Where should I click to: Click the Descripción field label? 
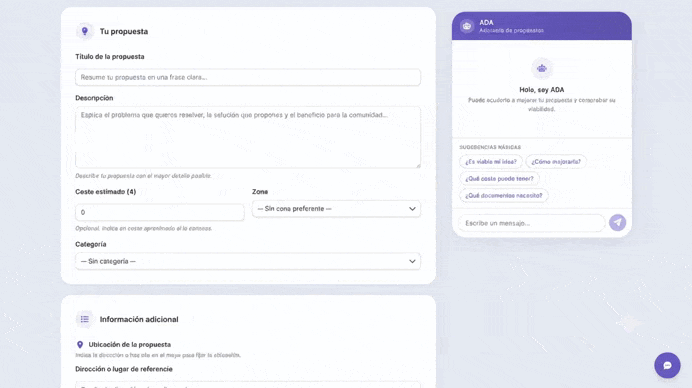click(x=94, y=98)
